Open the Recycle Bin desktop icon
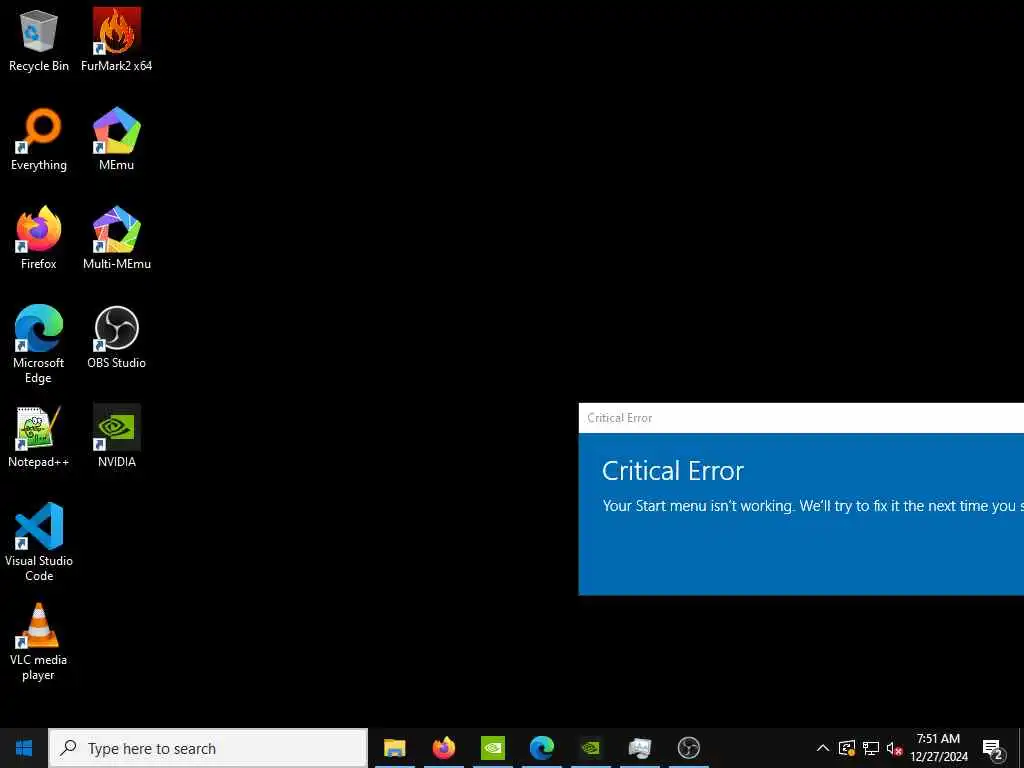The image size is (1024, 768). coord(39,39)
